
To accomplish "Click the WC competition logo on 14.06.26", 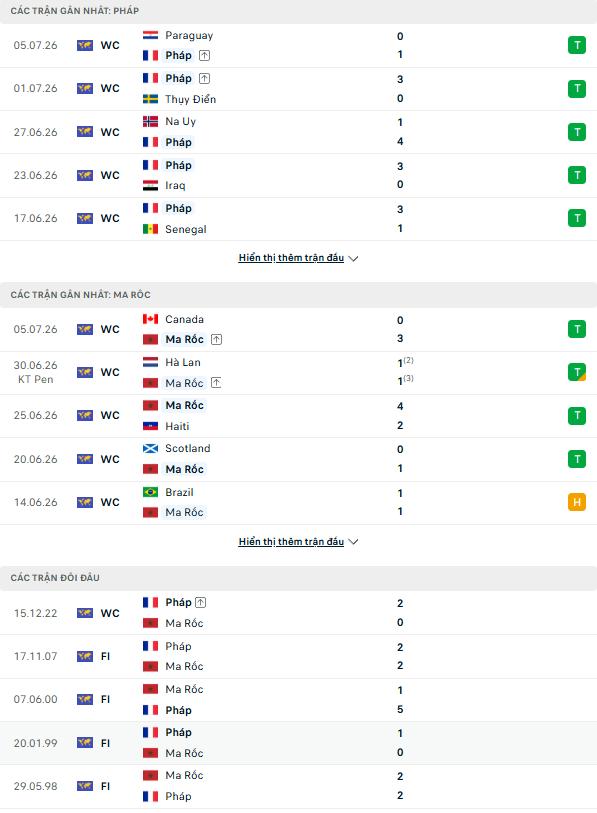I will (85, 502).
